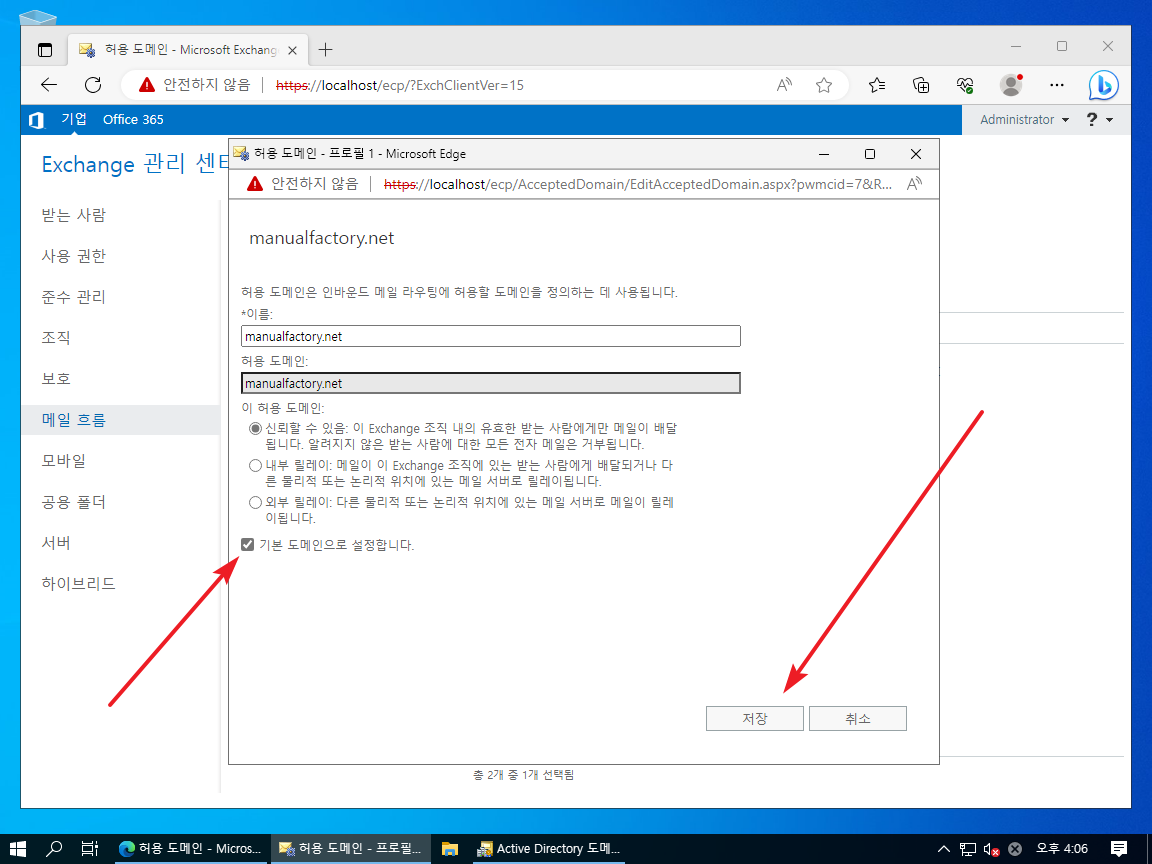Image resolution: width=1152 pixels, height=864 pixels.
Task: Close the 허용 도메인 browser tab
Action: [x=292, y=50]
